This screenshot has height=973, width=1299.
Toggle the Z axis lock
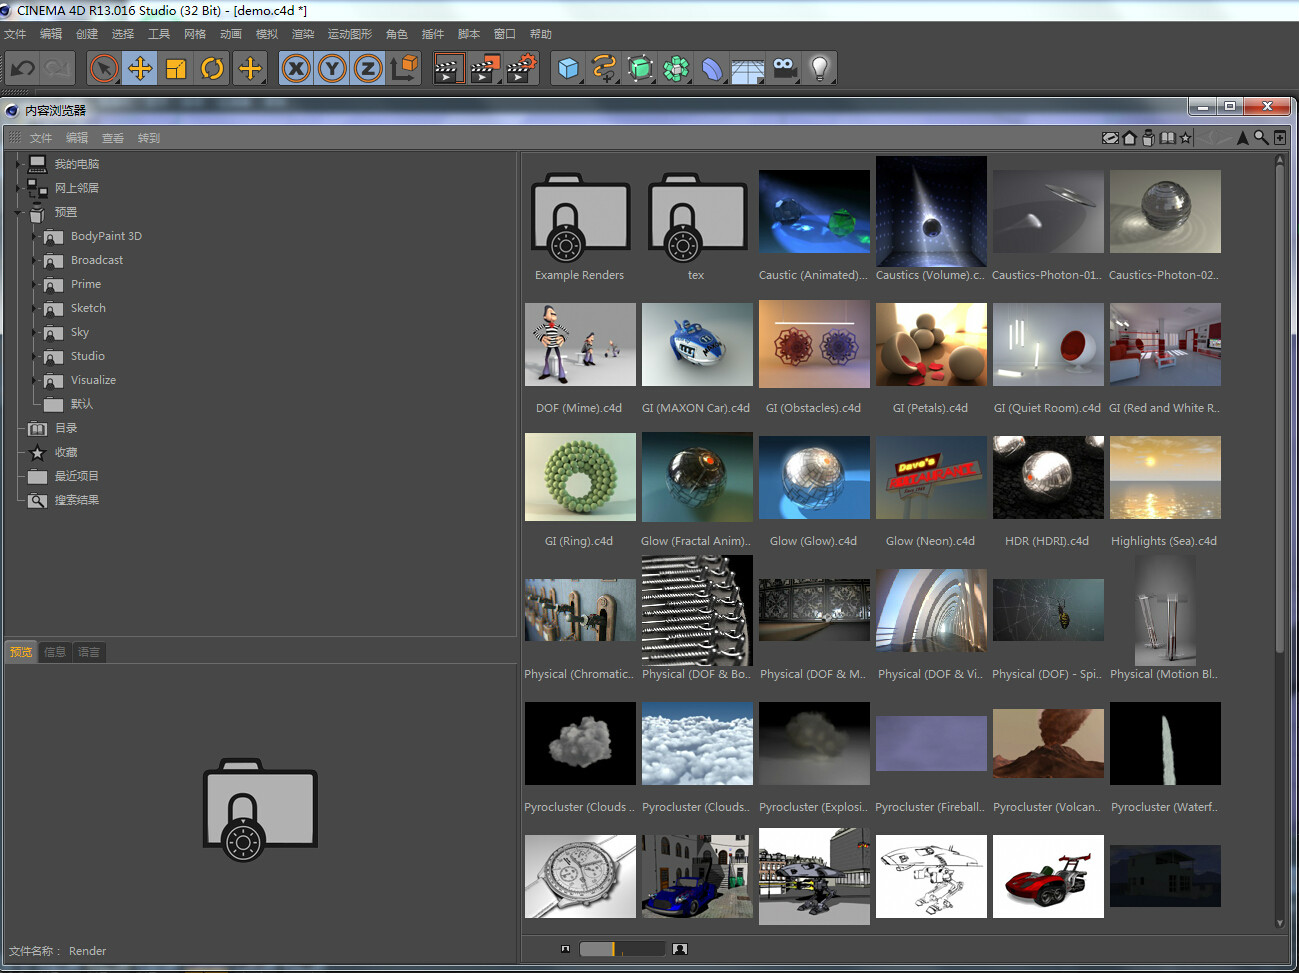pos(368,68)
